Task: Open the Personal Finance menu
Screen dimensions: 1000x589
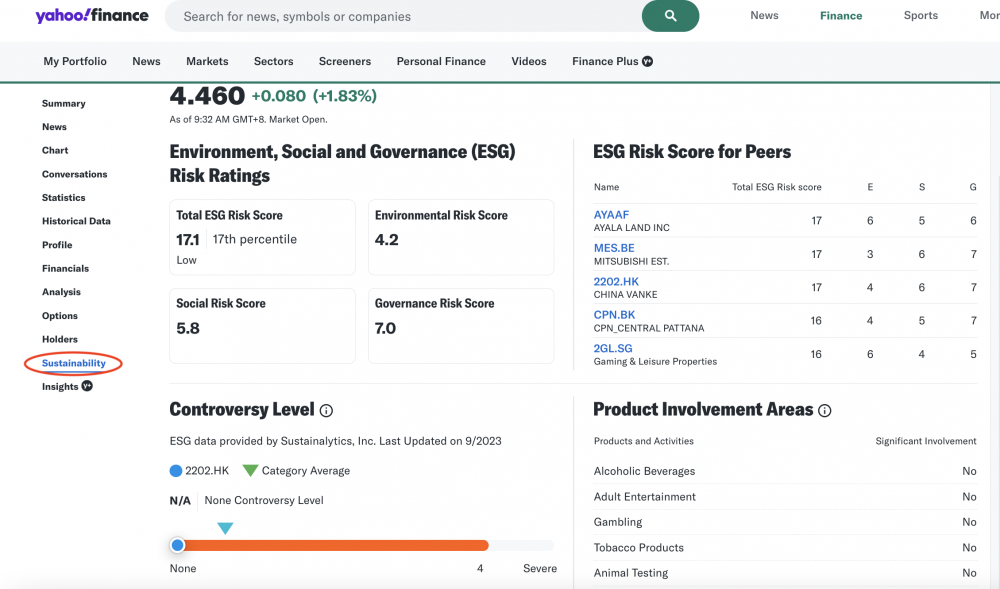Action: [441, 61]
